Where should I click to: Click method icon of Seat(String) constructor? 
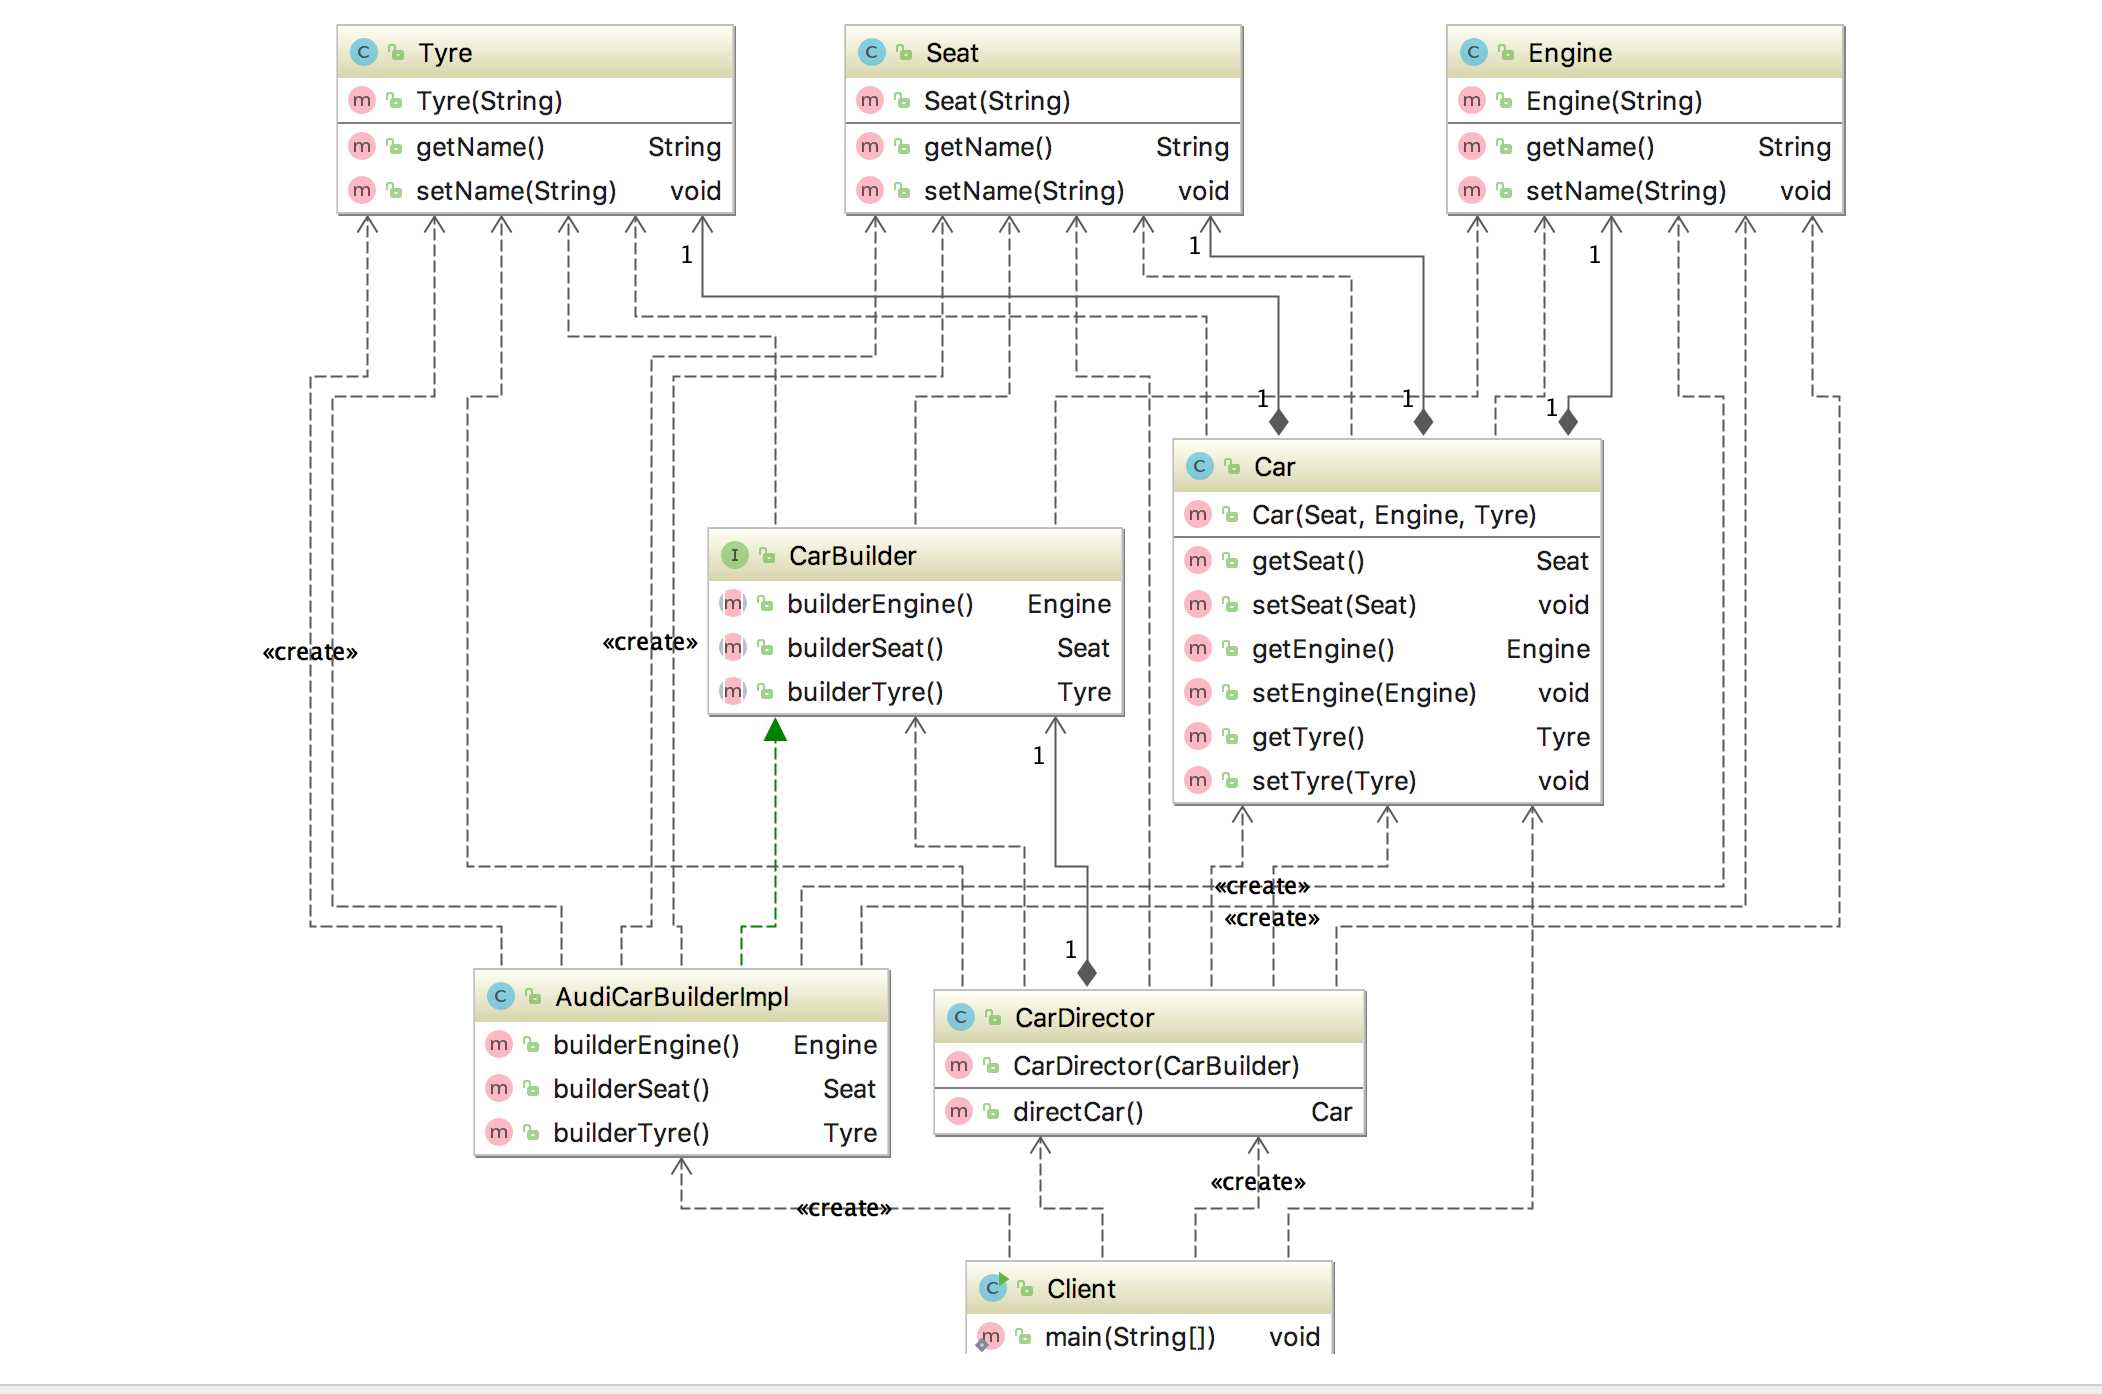(870, 100)
